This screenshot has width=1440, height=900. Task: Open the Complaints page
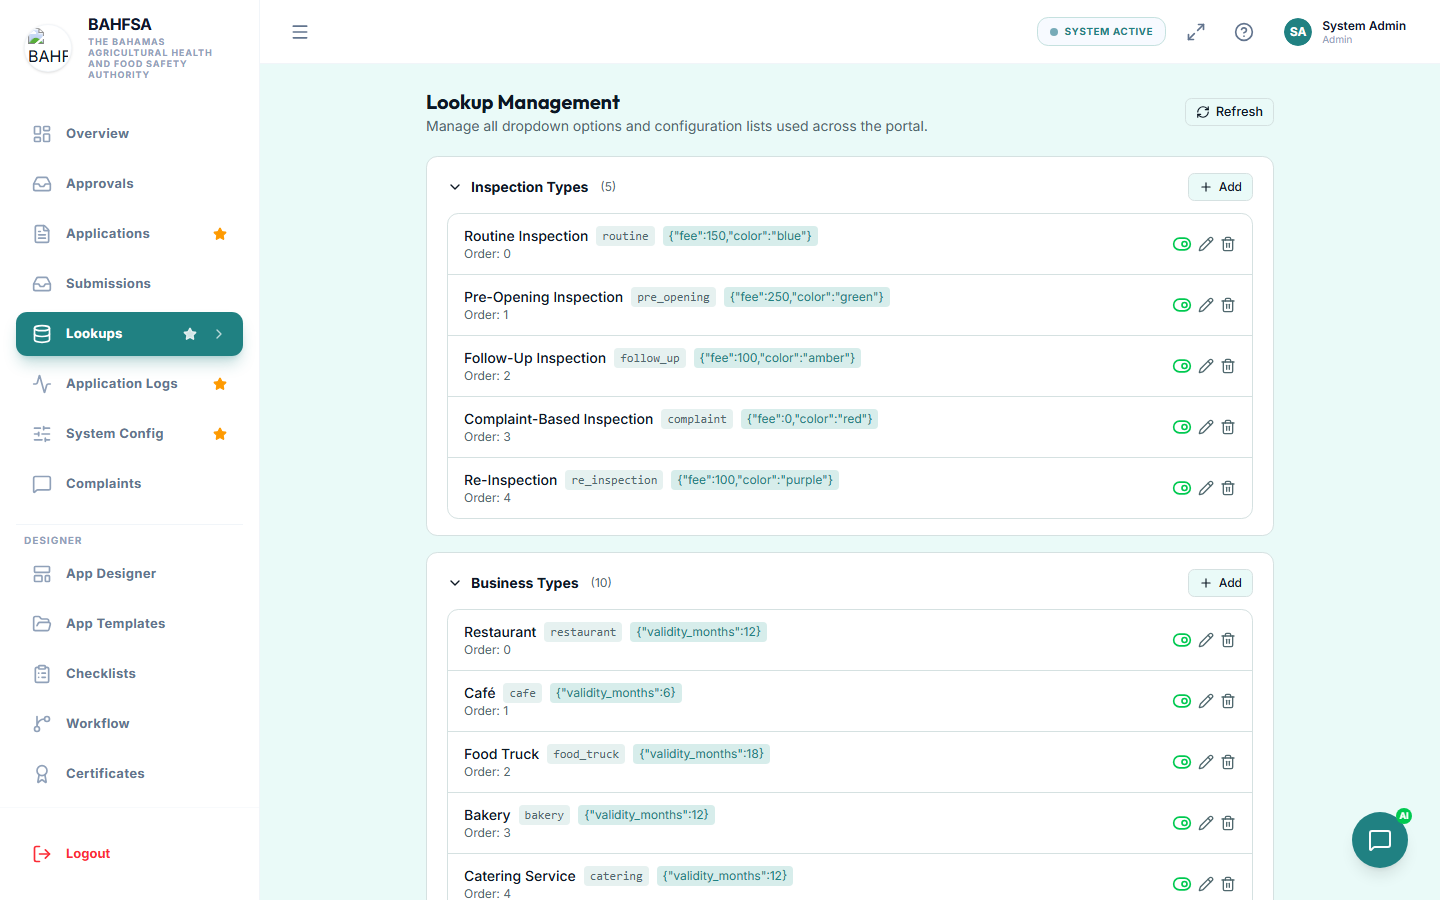(130, 484)
